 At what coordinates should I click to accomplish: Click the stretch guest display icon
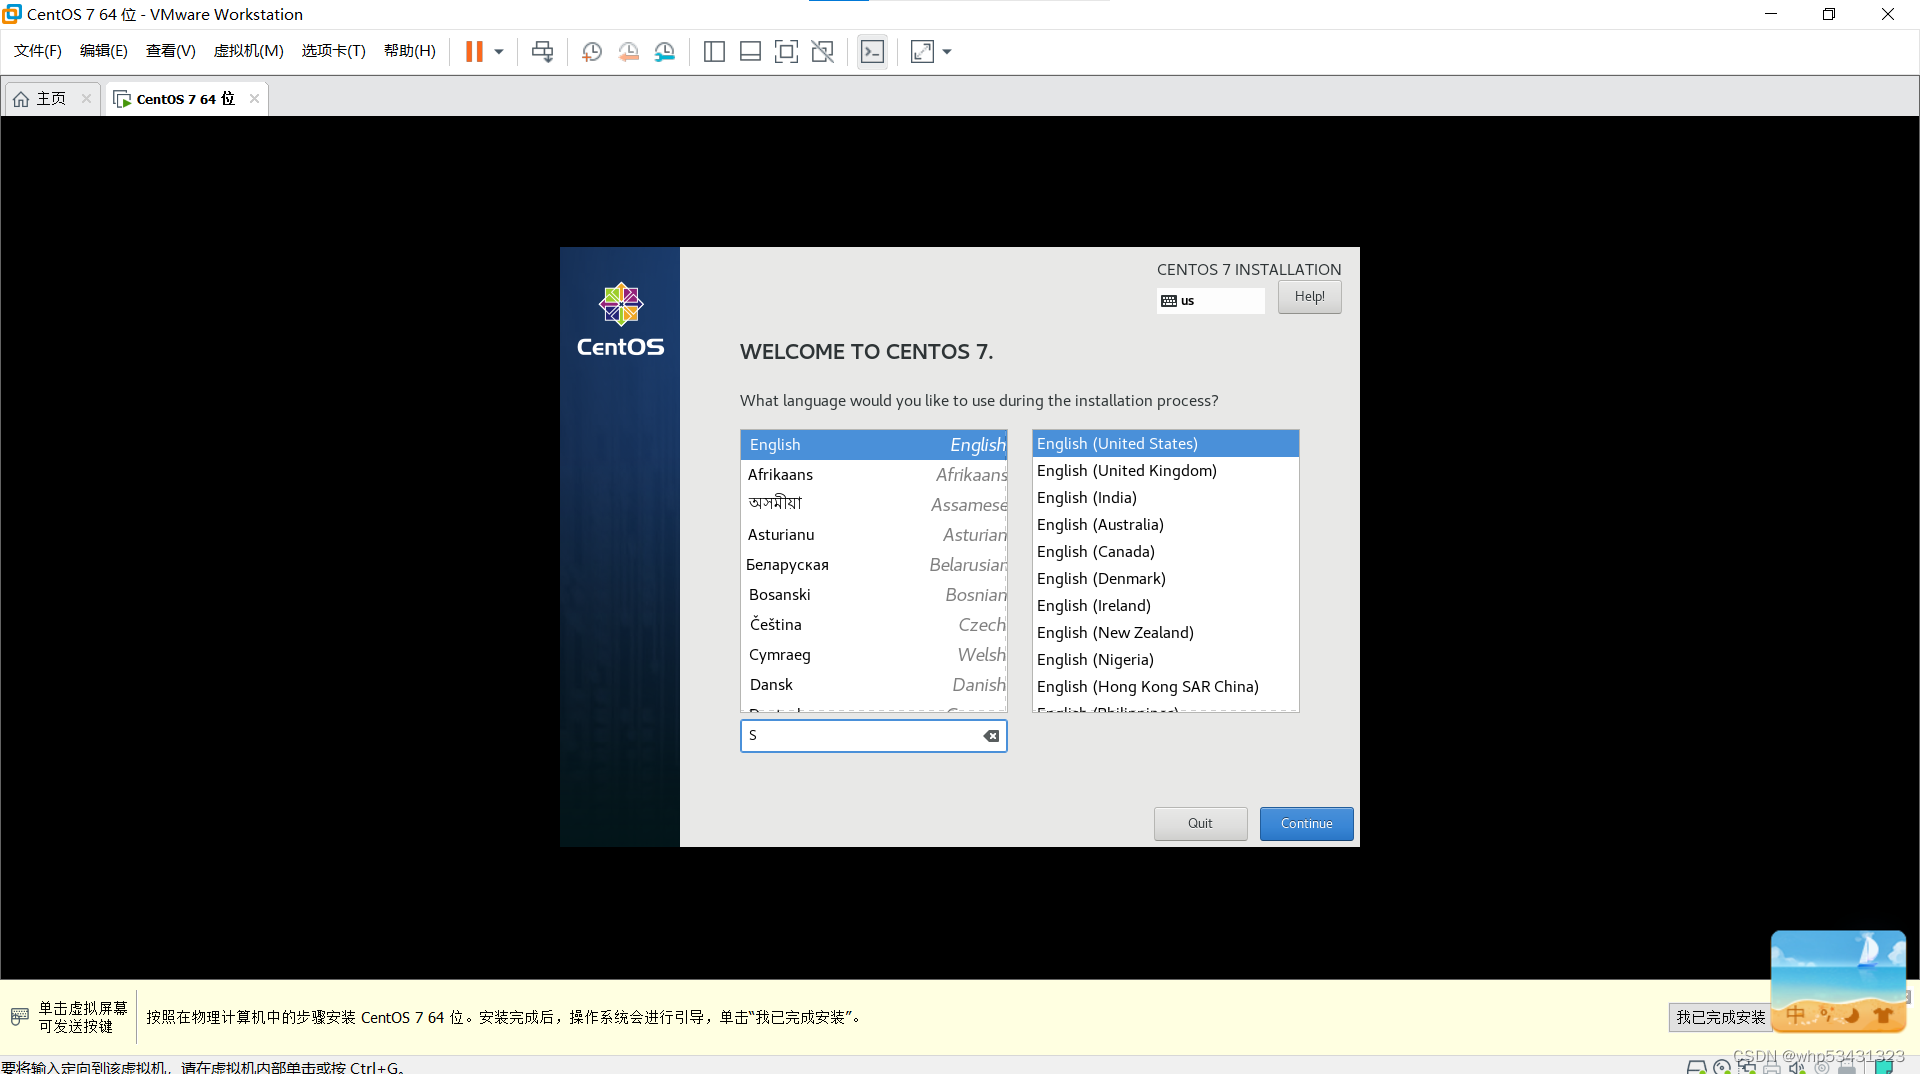pyautogui.click(x=922, y=52)
